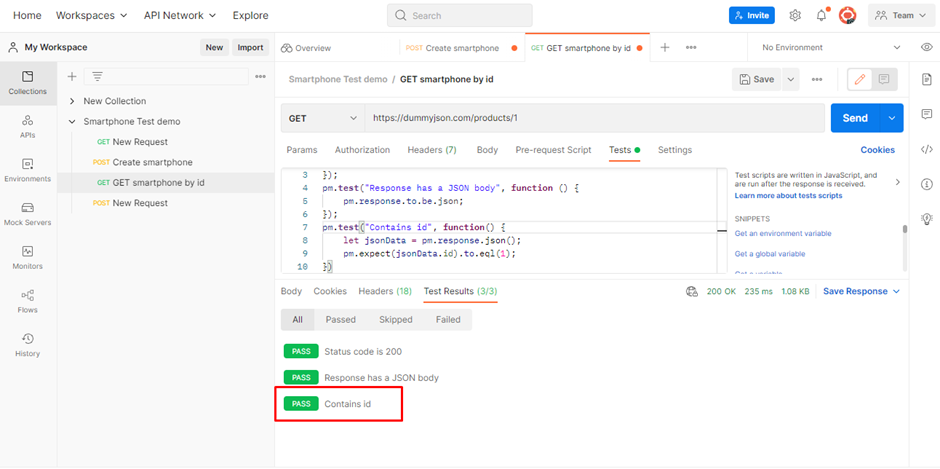Screen dimensions: 940x469
Task: Click the collections filter icon
Action: [97, 76]
